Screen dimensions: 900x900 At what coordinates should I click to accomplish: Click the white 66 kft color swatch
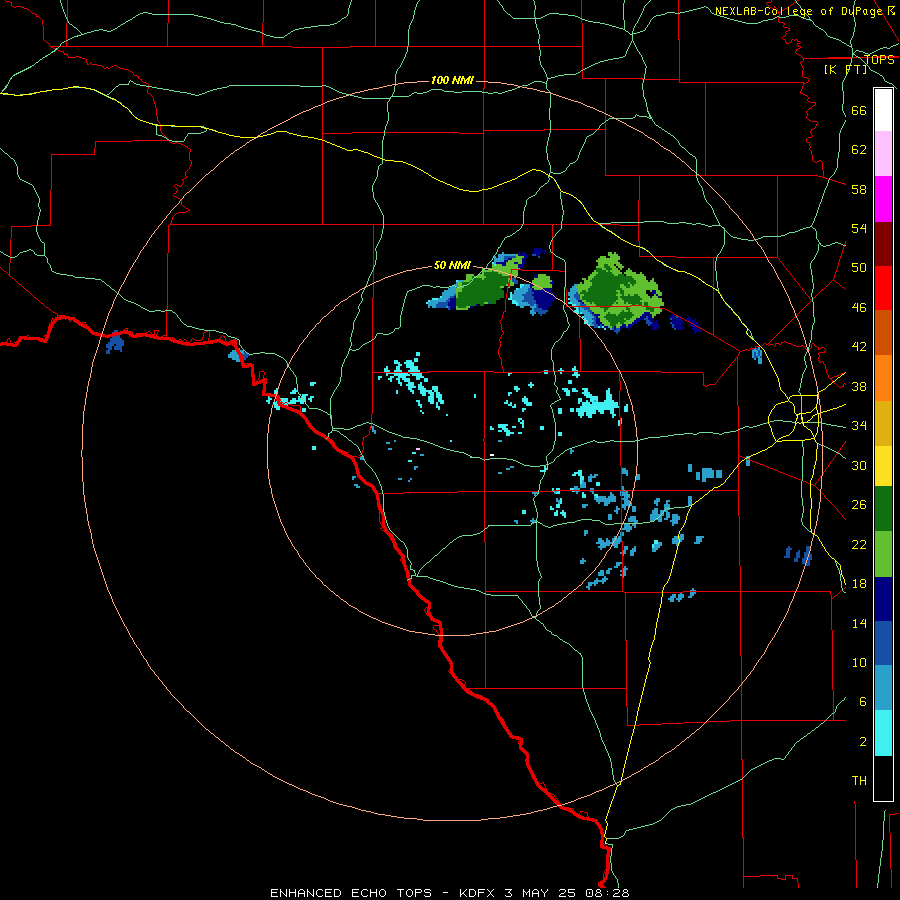(883, 110)
